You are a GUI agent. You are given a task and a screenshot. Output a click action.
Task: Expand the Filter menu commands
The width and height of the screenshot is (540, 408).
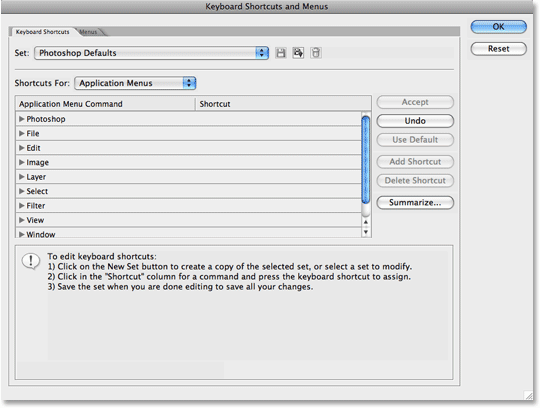click(22, 206)
